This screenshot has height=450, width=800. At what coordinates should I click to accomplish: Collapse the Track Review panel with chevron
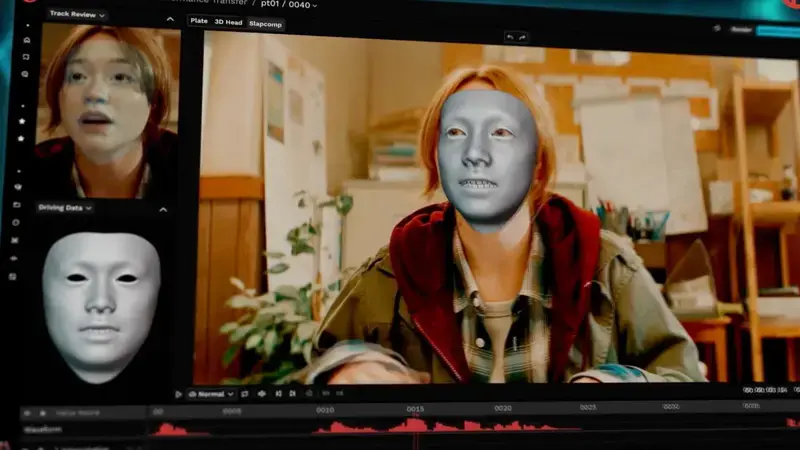coord(170,18)
